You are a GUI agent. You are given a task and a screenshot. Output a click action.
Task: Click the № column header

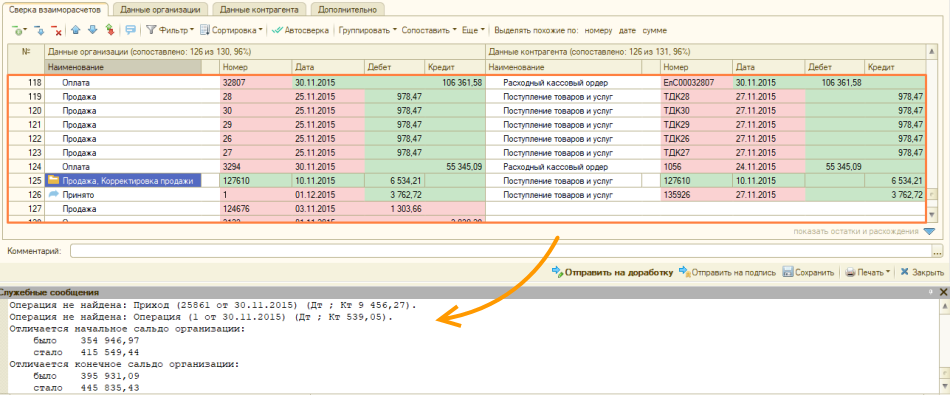(26, 52)
